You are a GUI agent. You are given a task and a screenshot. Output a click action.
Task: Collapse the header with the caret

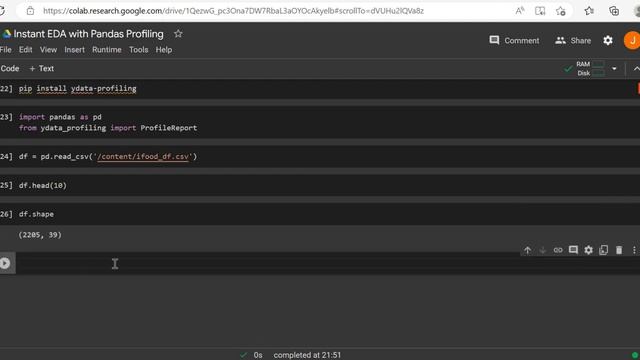636,69
